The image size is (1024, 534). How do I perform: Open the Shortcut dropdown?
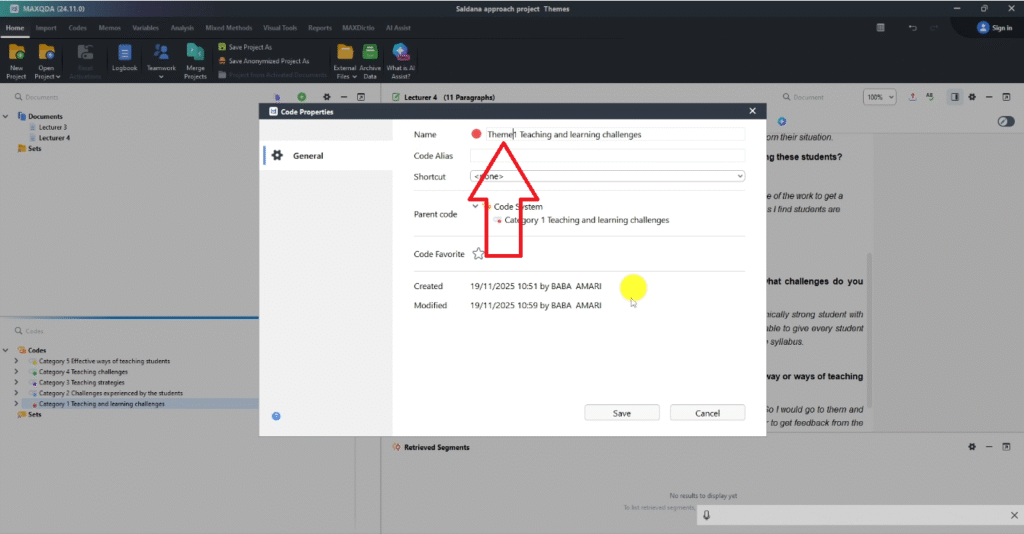click(607, 176)
